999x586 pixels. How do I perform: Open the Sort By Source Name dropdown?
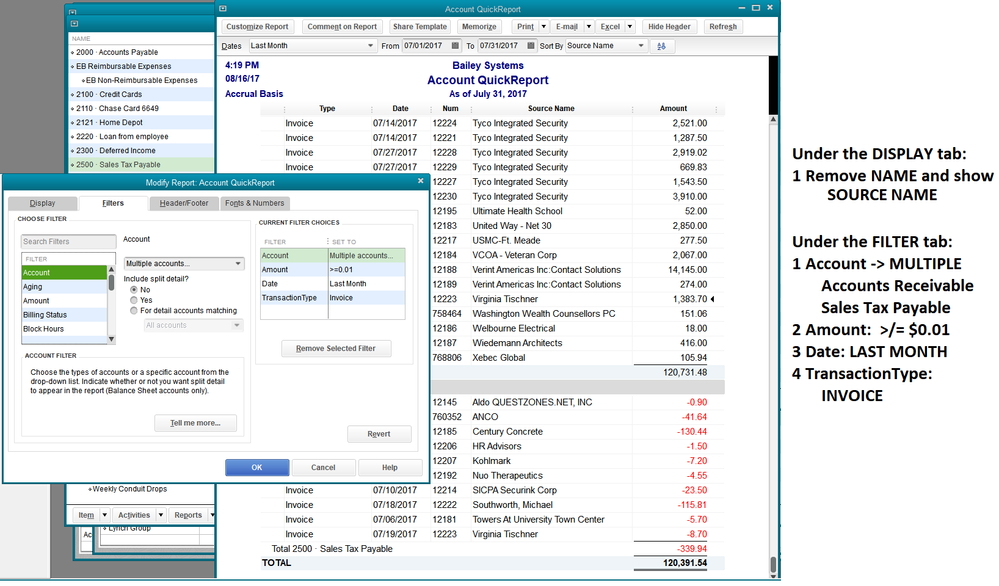click(x=605, y=46)
